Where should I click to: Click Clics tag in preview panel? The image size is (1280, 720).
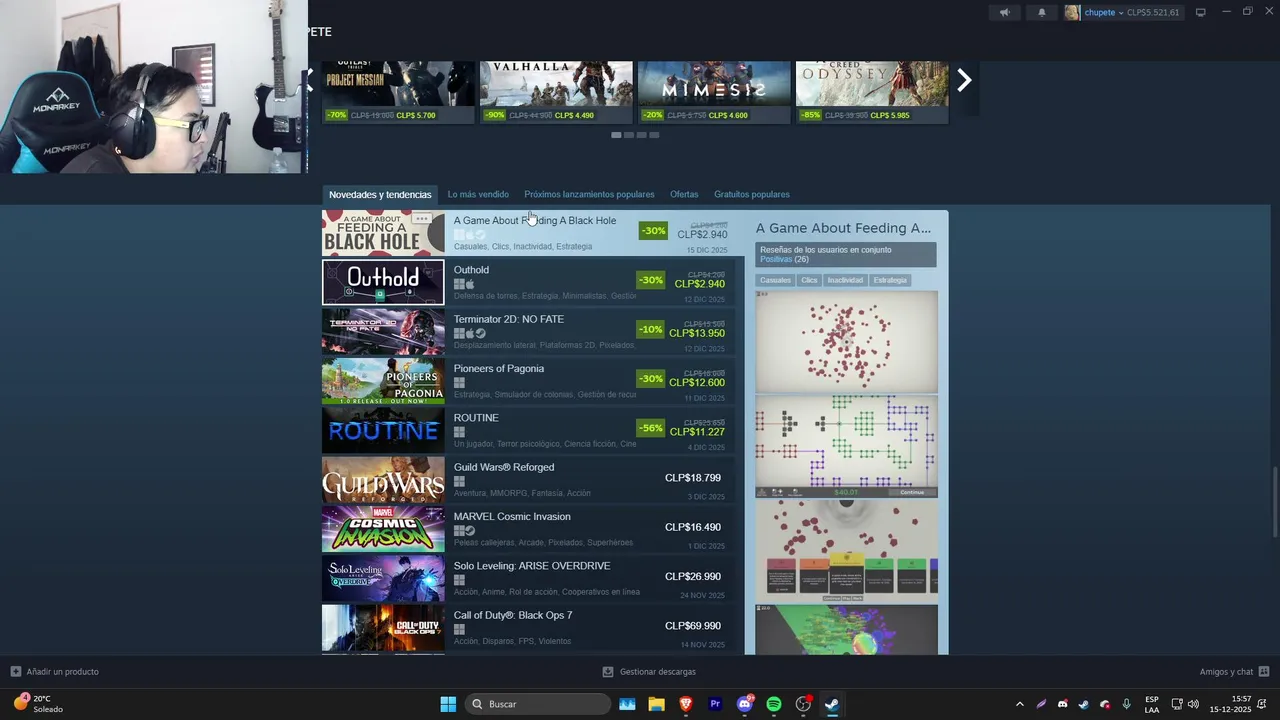pyautogui.click(x=809, y=280)
